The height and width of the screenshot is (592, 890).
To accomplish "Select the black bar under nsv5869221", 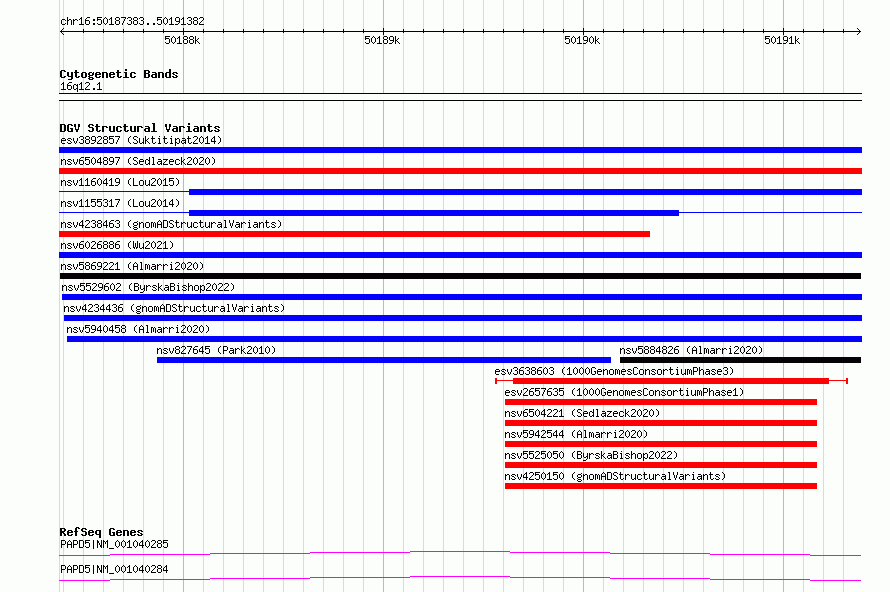I will point(460,276).
